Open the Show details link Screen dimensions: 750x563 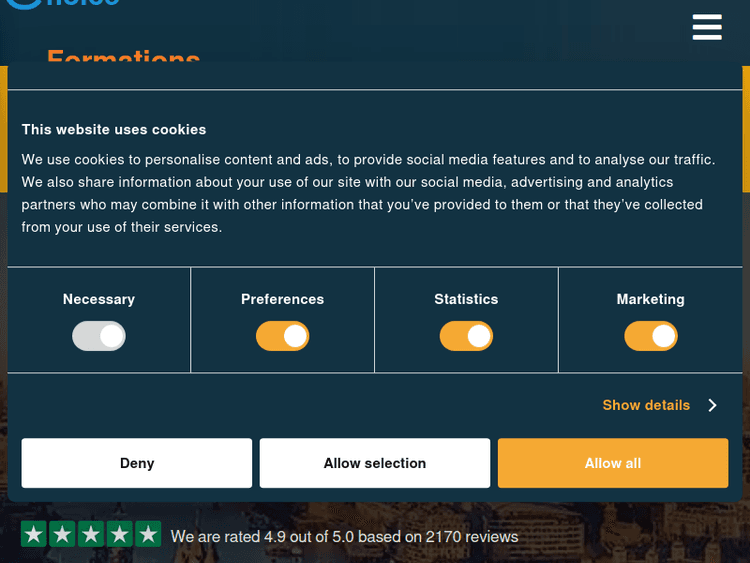click(646, 405)
